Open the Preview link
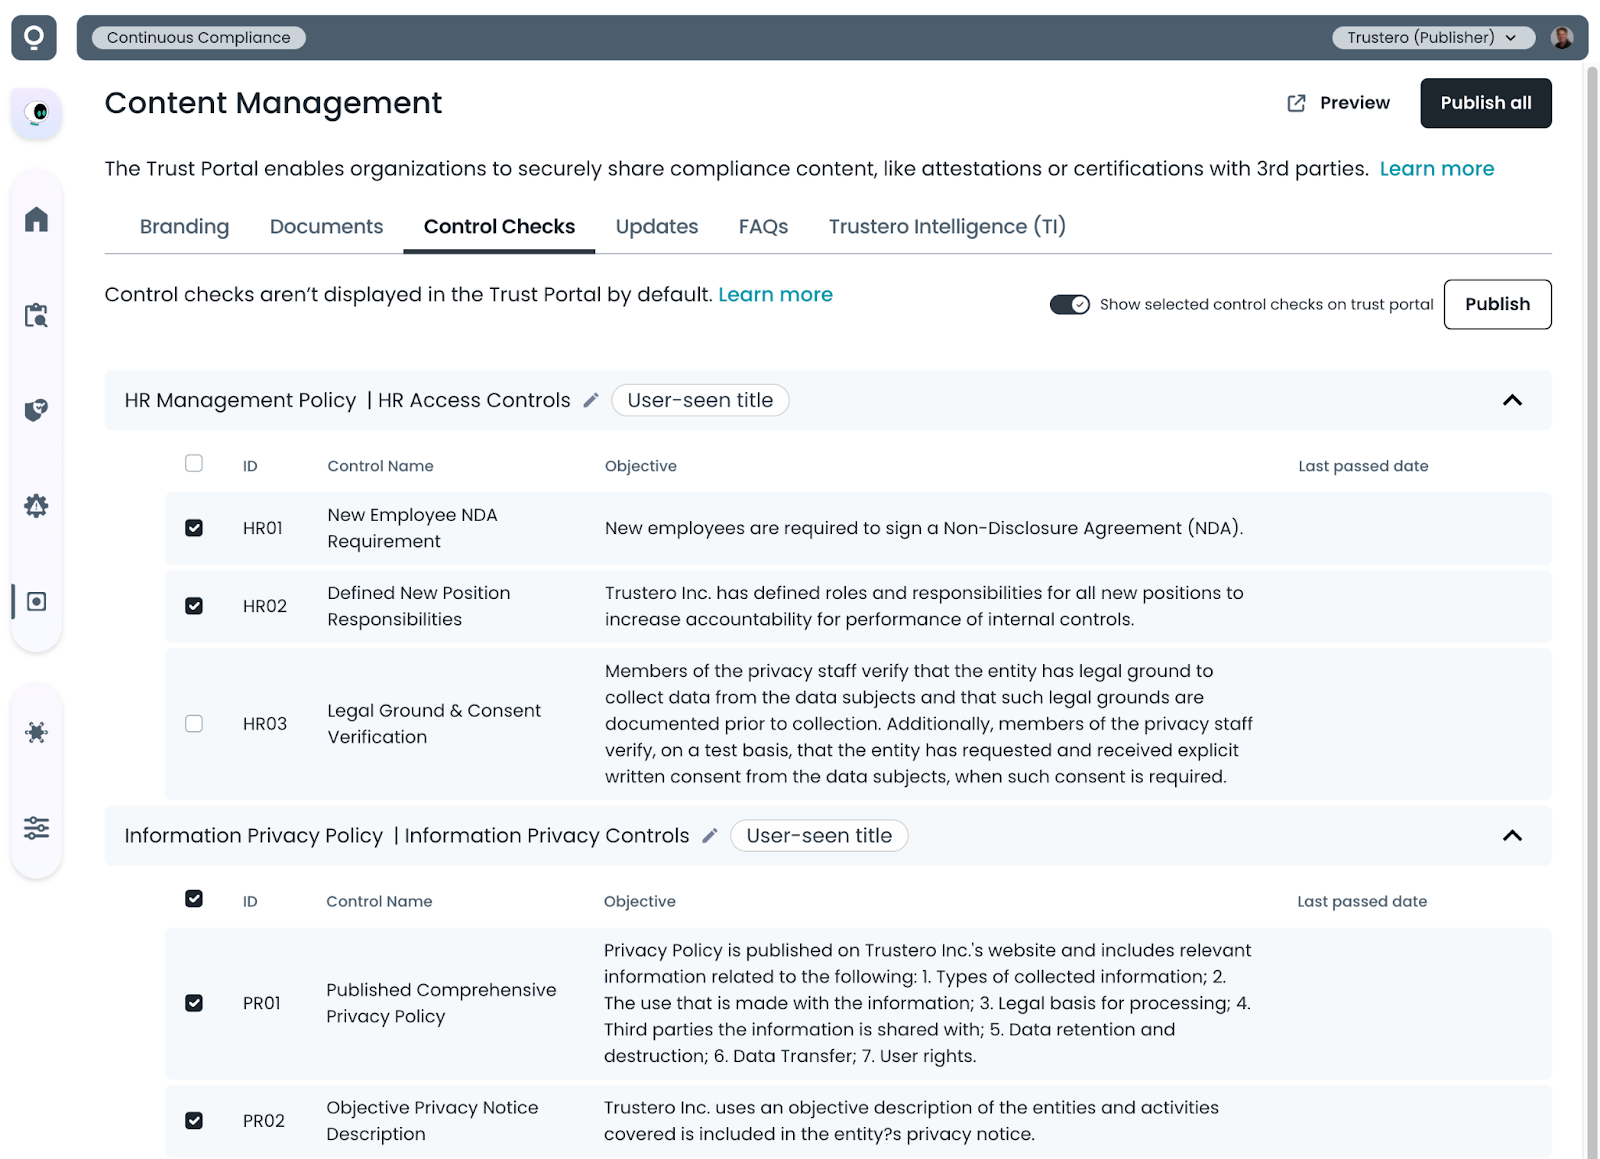Image resolution: width=1600 pixels, height=1159 pixels. point(1339,103)
